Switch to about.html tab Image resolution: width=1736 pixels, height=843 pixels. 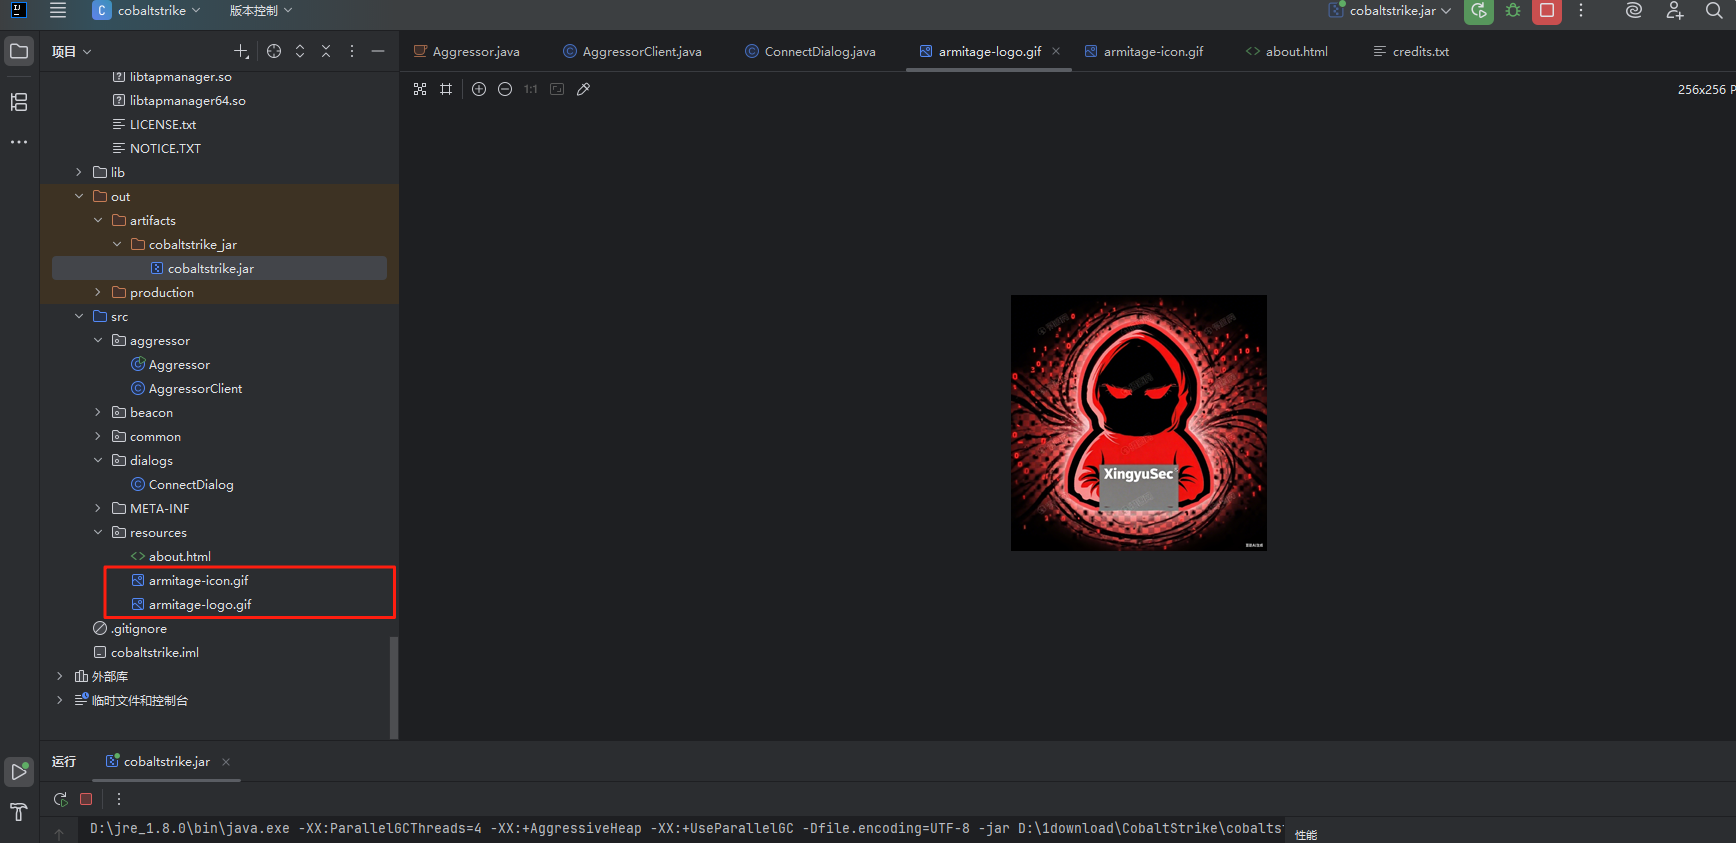pyautogui.click(x=1287, y=51)
